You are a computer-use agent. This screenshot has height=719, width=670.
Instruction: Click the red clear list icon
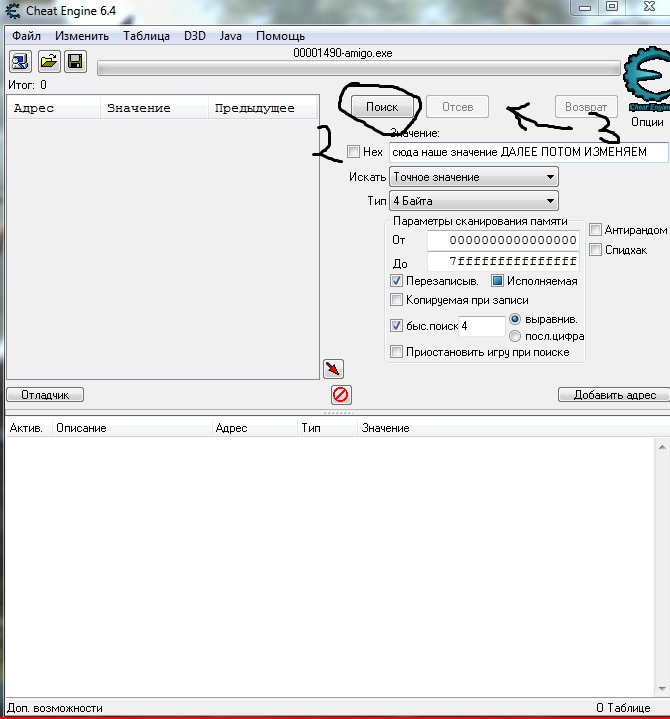[x=341, y=395]
